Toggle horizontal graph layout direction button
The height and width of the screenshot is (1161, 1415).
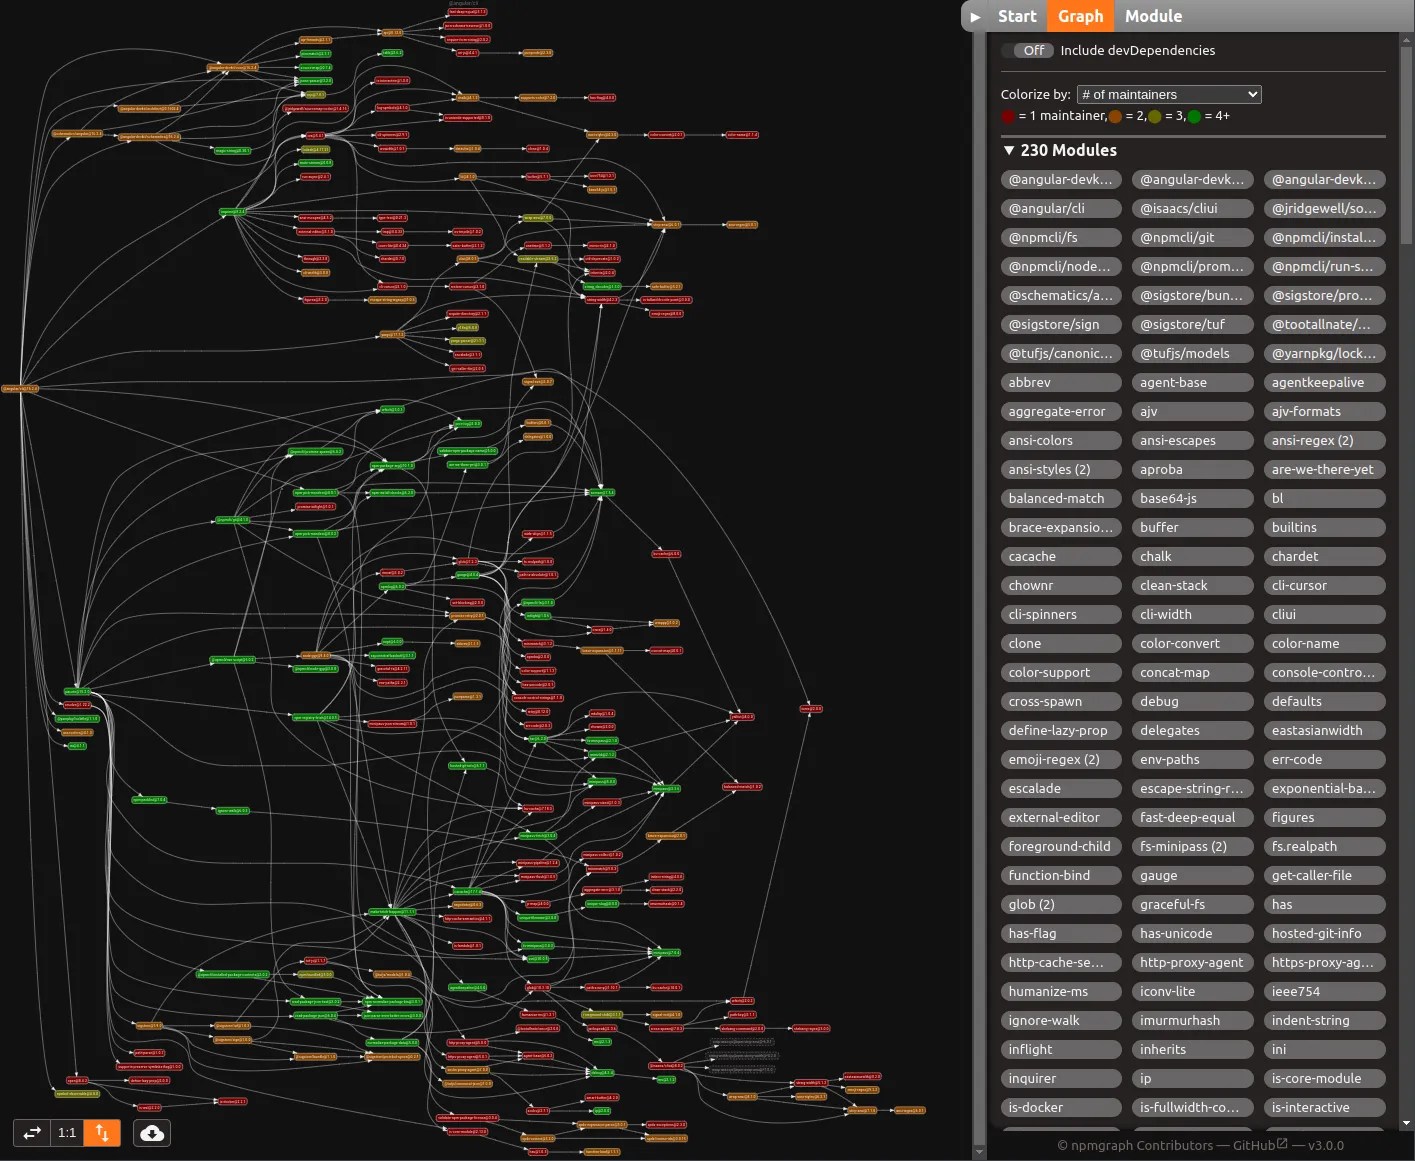coord(32,1133)
